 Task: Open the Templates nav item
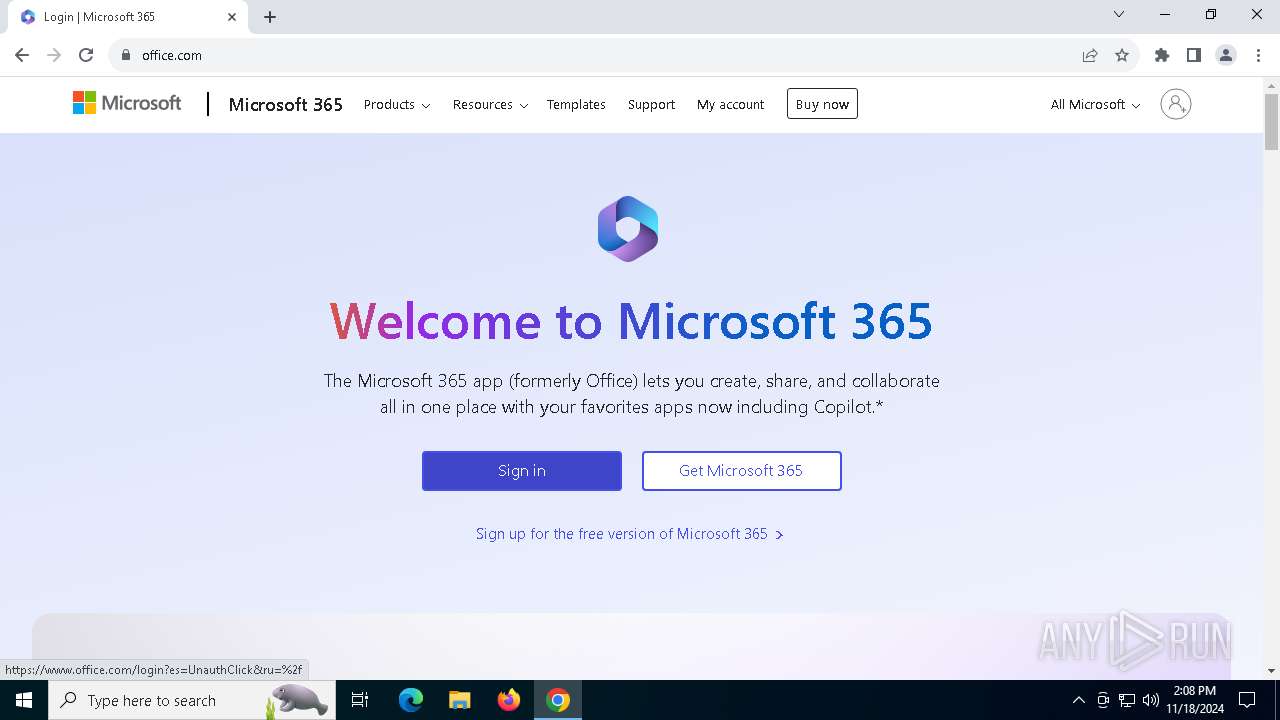pos(576,104)
